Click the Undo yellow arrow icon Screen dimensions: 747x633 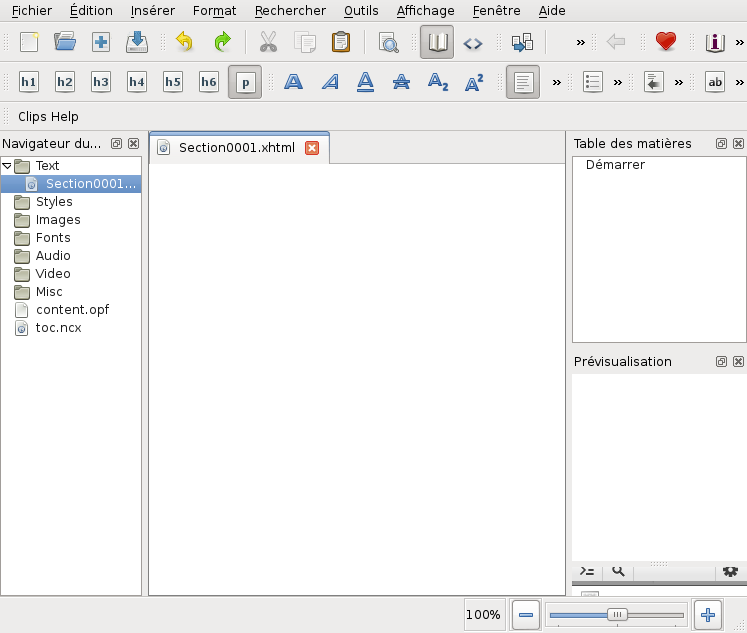click(x=184, y=42)
